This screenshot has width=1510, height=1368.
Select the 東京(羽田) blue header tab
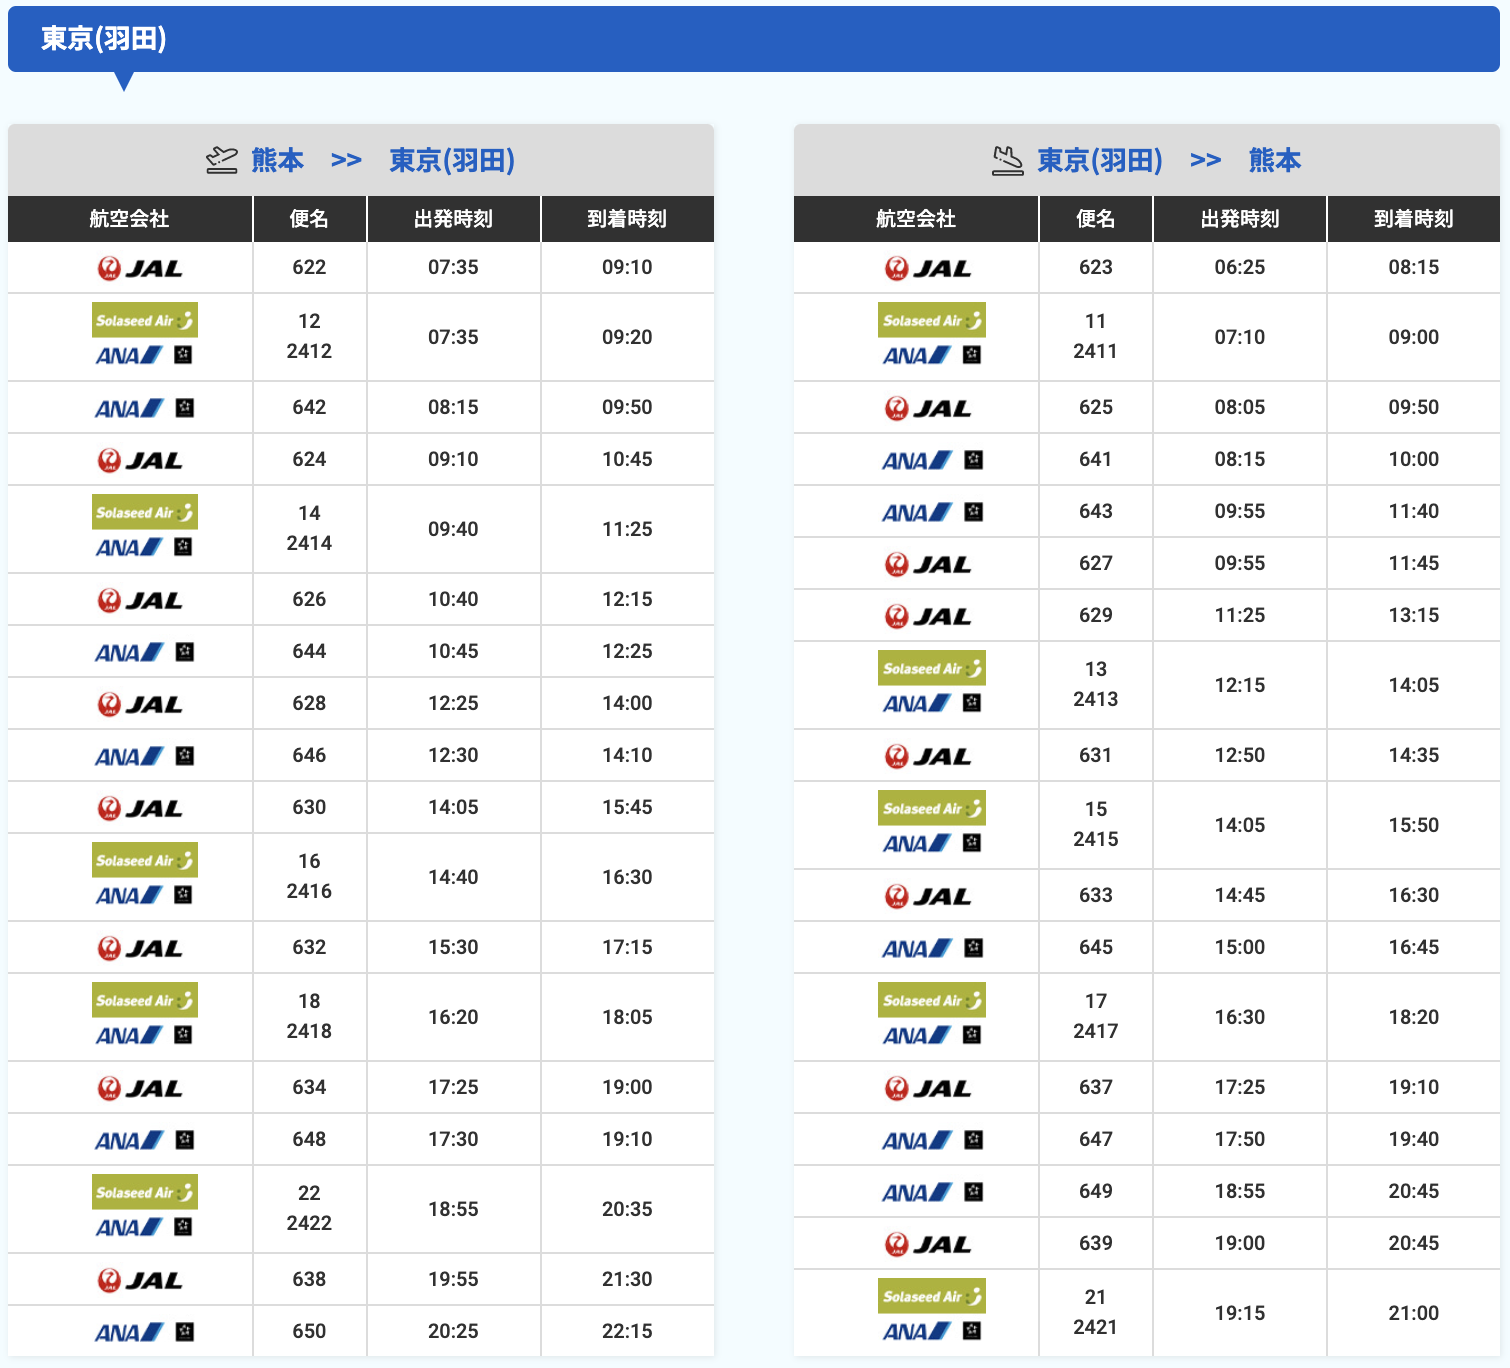coord(753,39)
